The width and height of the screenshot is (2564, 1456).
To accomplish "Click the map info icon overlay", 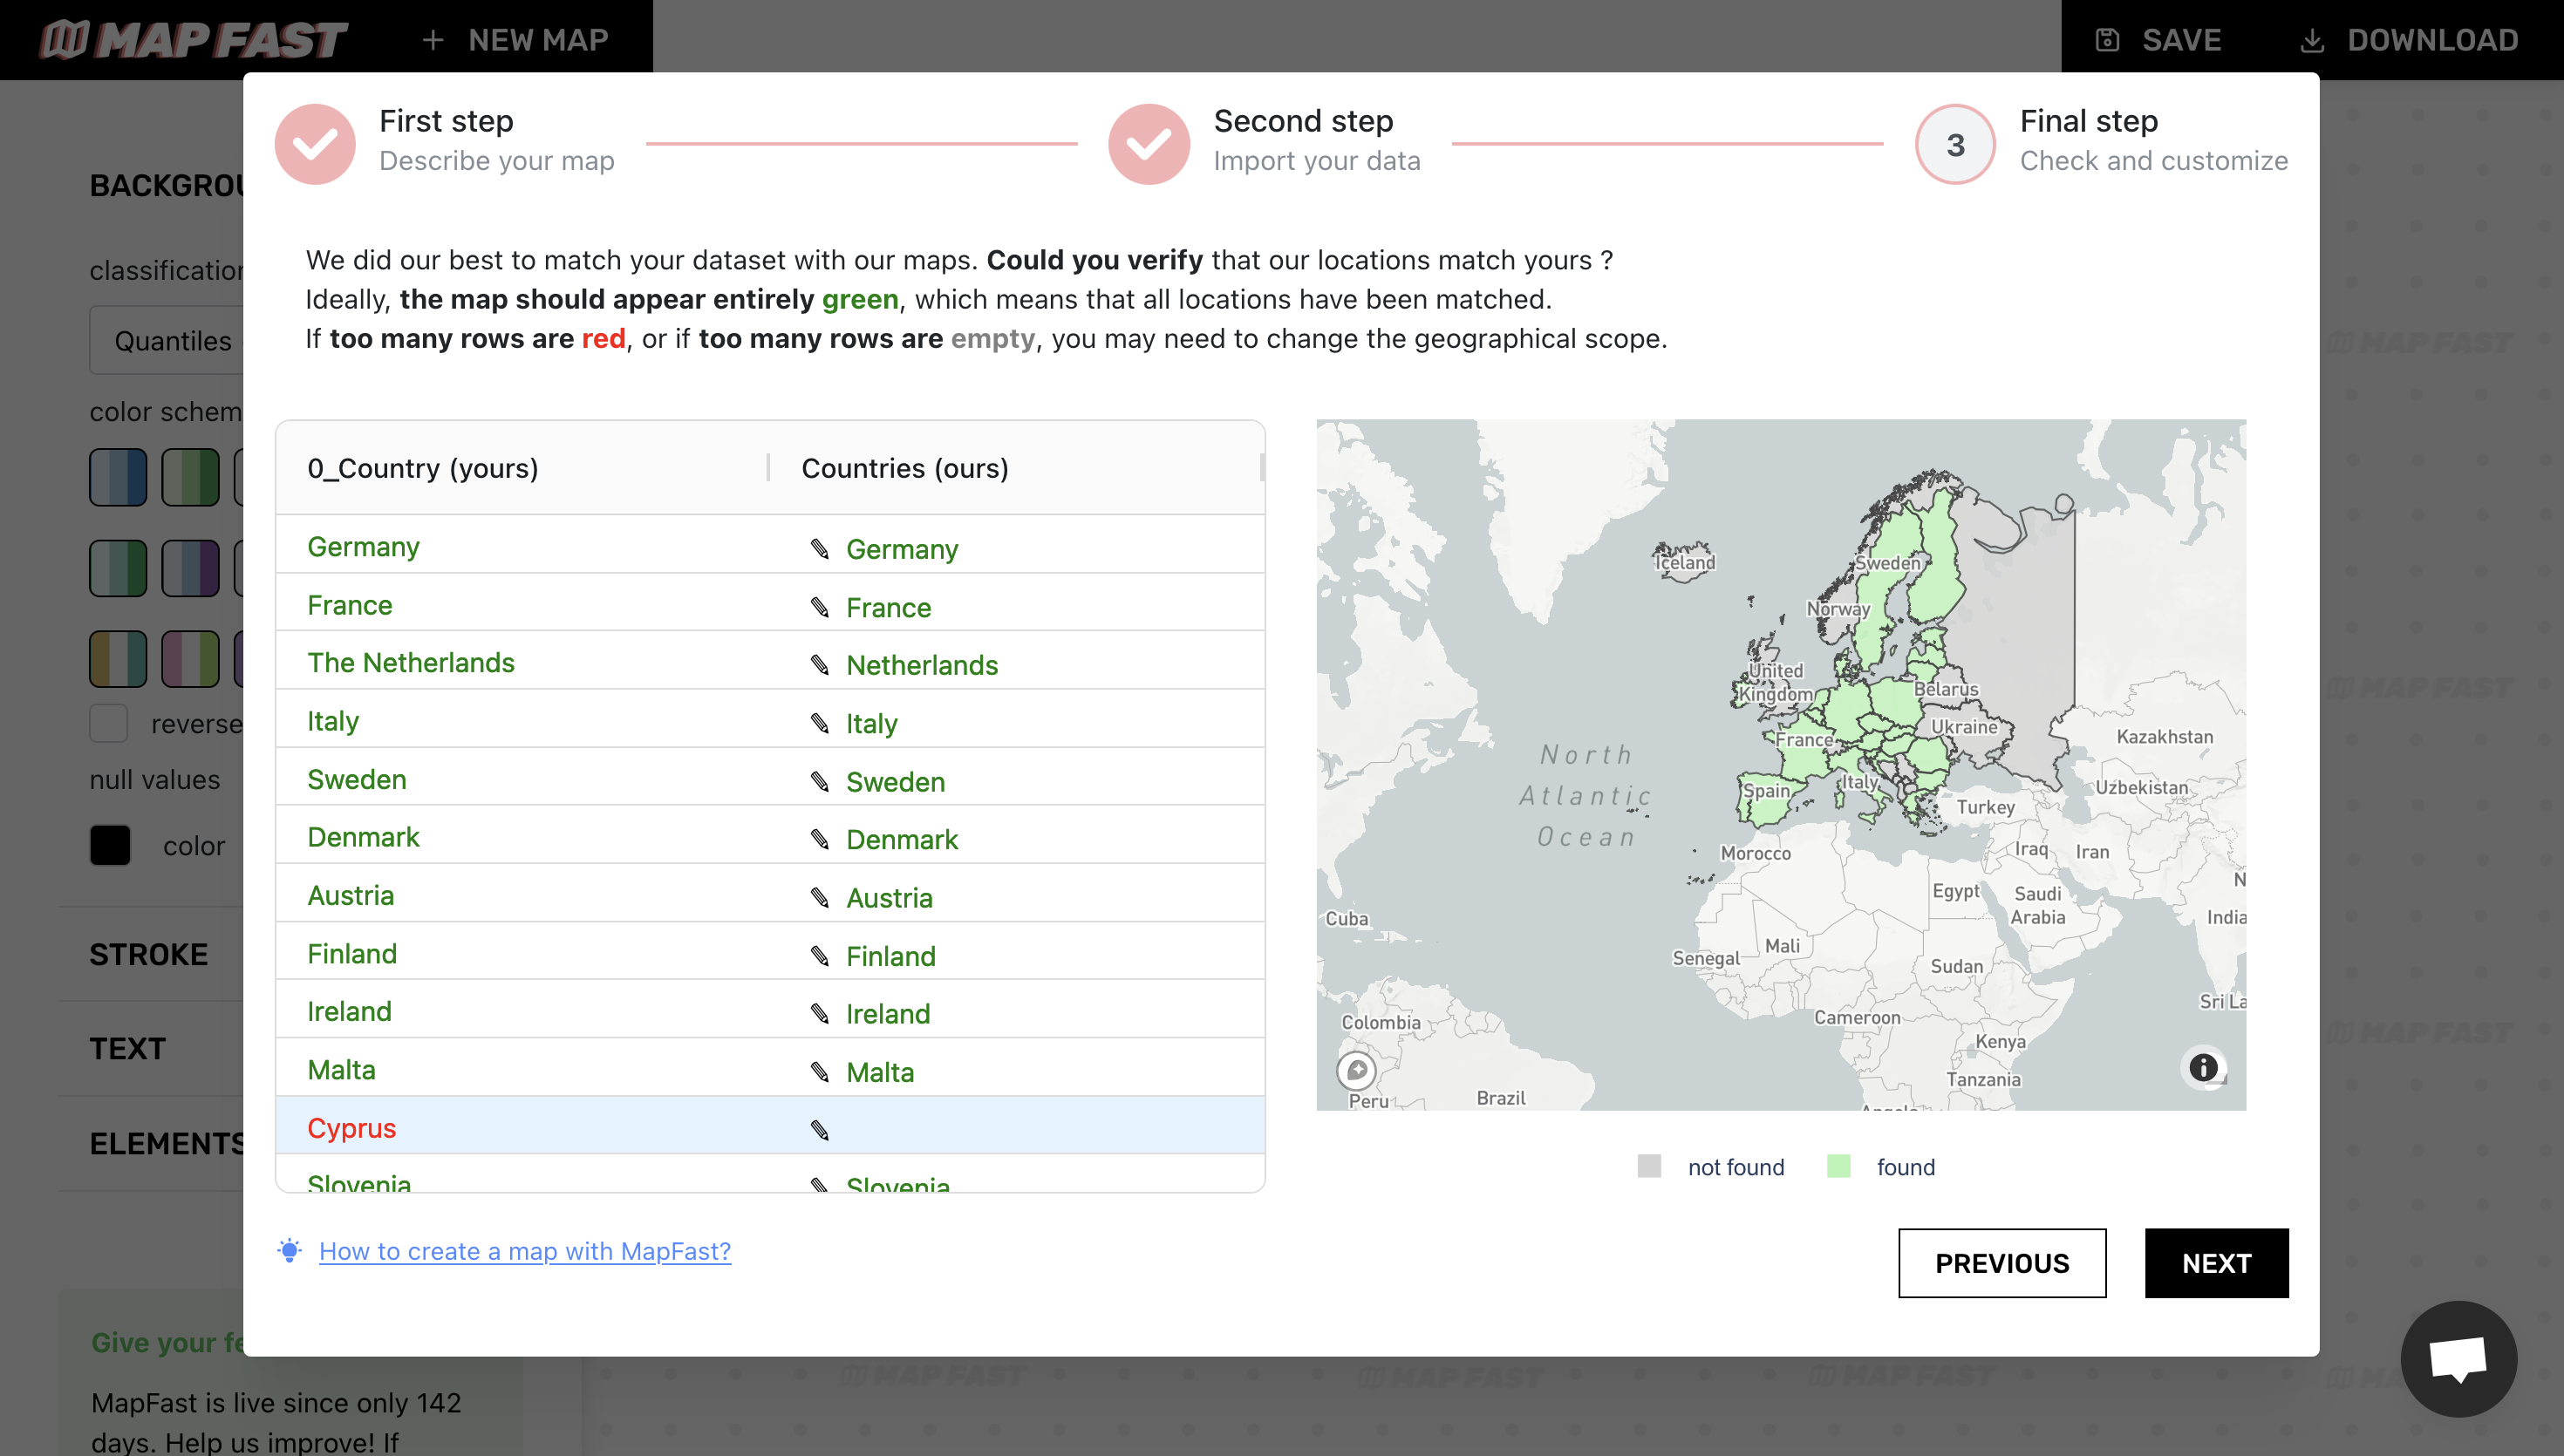I will [2203, 1067].
